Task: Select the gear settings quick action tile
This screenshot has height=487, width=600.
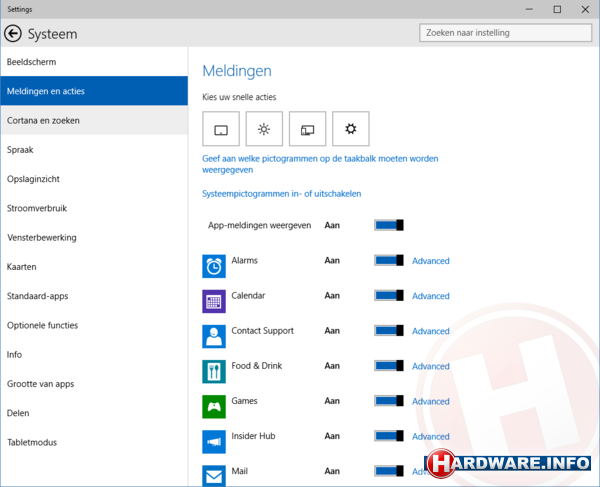Action: coord(351,129)
